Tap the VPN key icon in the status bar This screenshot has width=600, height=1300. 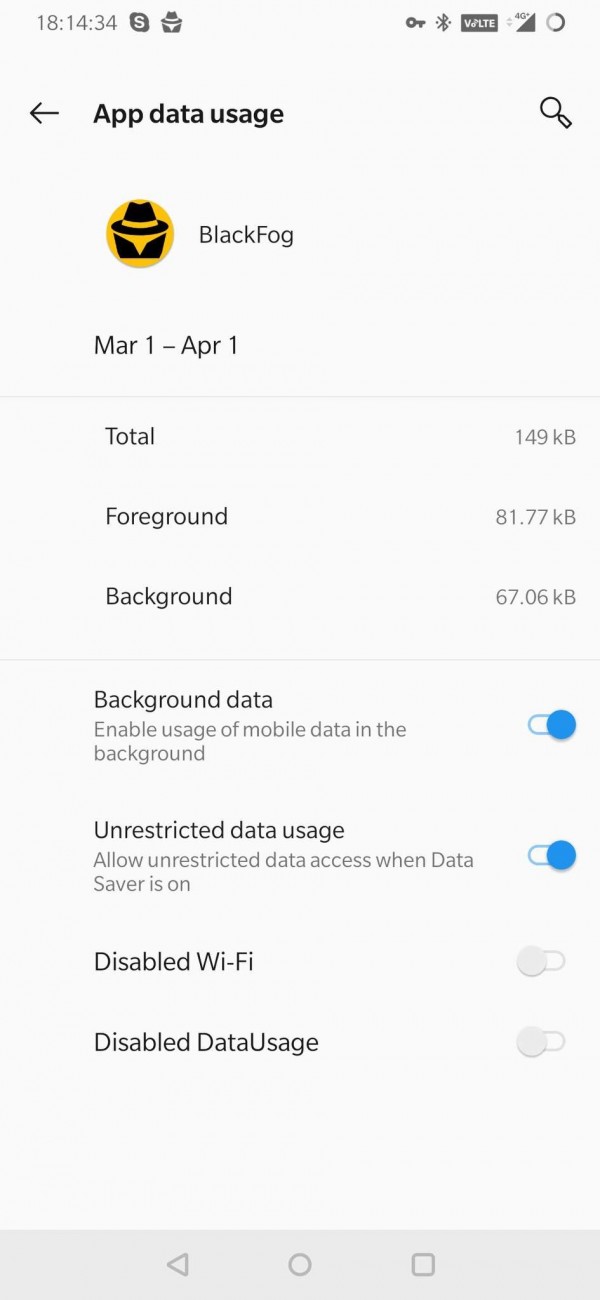click(x=415, y=21)
